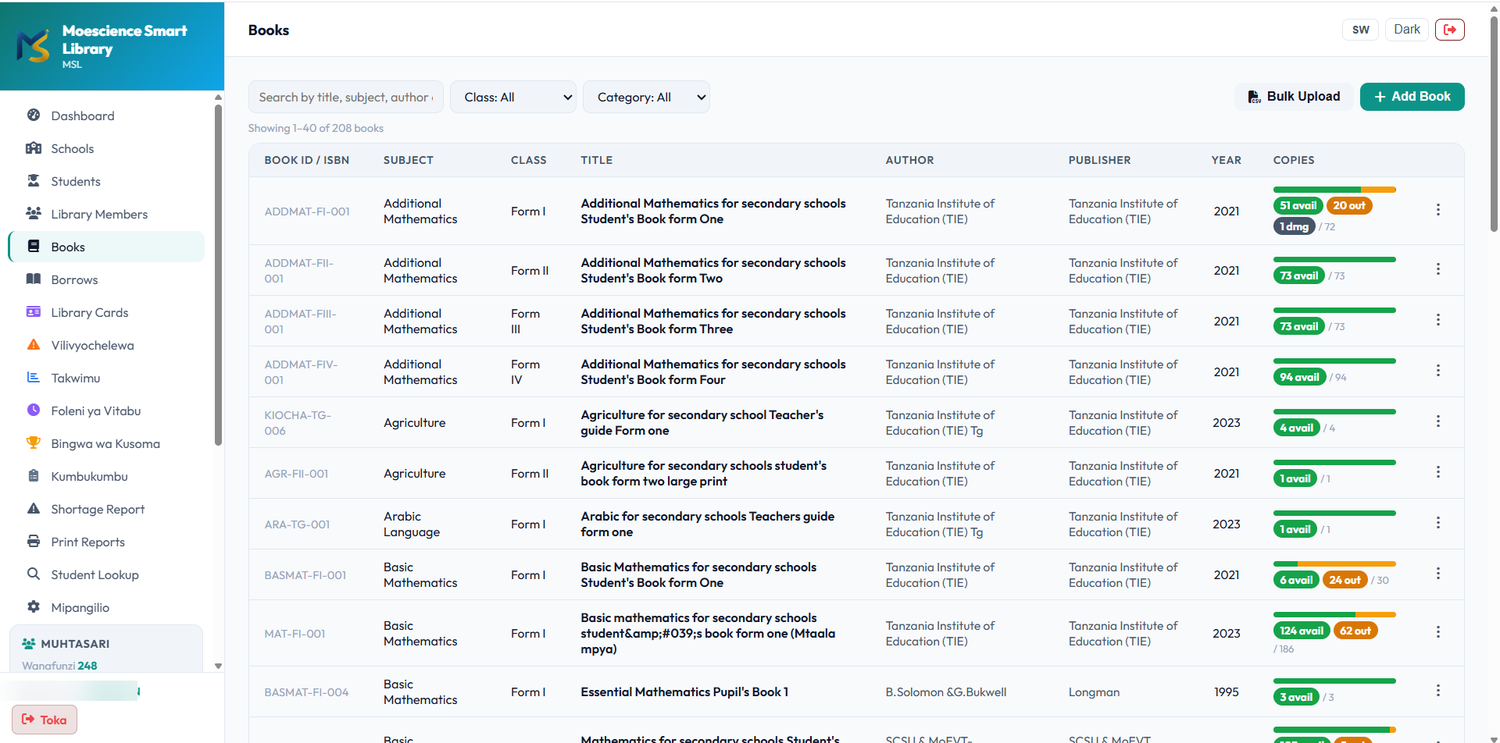Open row actions for KIOCHA-TG-006

pos(1438,422)
